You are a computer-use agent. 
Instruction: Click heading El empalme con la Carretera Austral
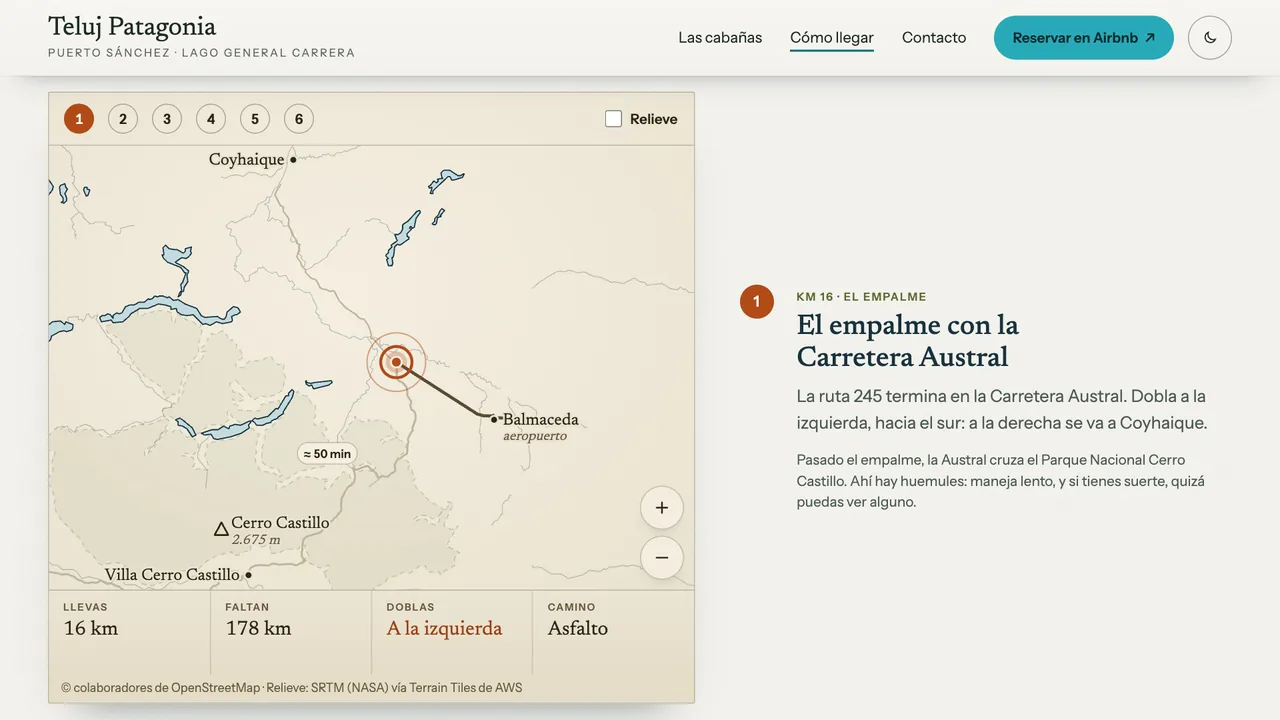pos(908,341)
